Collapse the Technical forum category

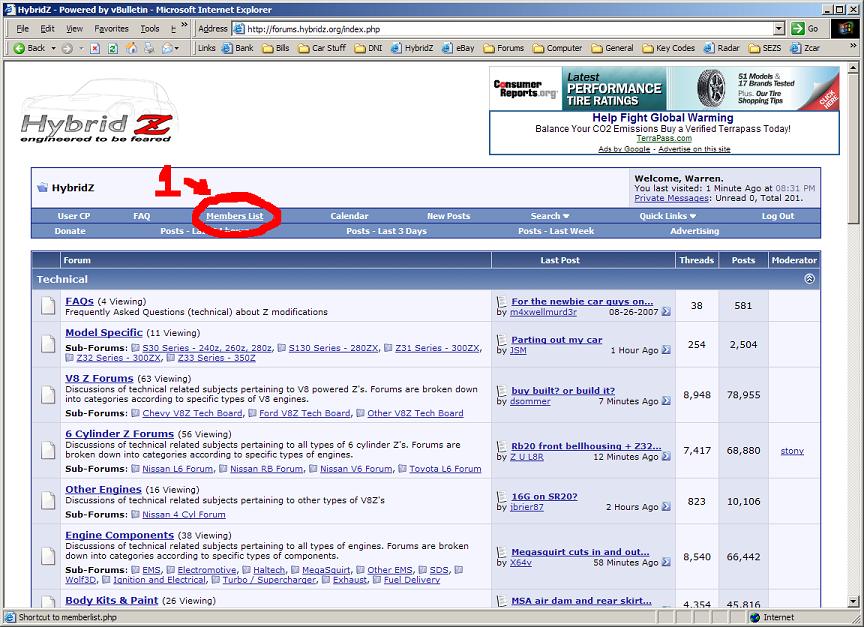pos(809,279)
